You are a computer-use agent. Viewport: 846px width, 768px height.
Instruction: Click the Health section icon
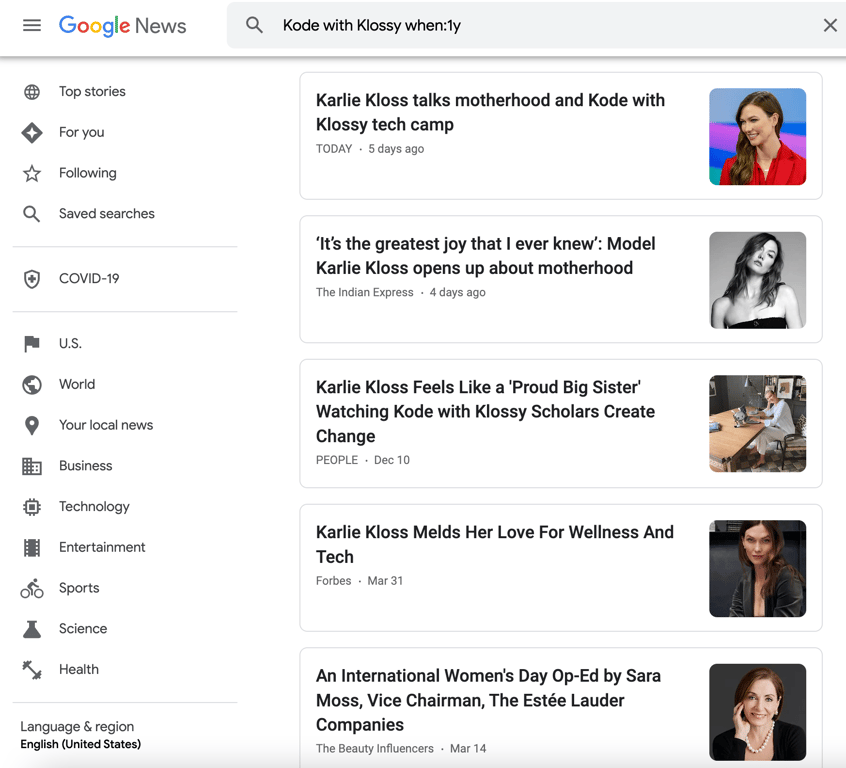pos(32,669)
